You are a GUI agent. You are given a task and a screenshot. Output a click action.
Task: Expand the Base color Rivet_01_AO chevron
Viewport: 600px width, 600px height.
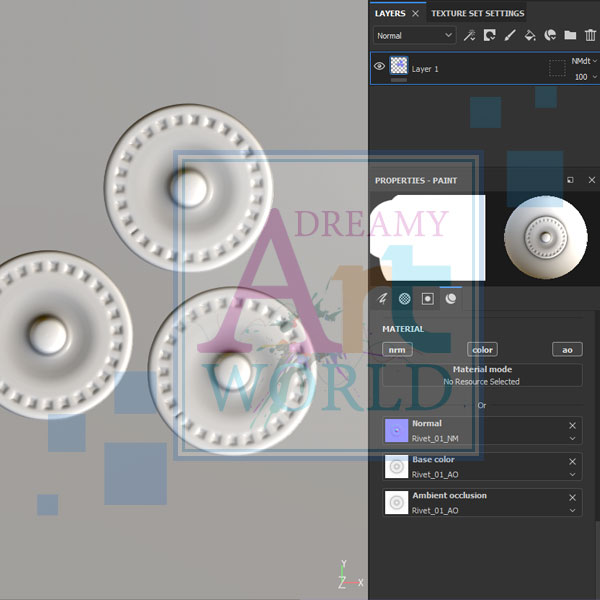click(573, 475)
